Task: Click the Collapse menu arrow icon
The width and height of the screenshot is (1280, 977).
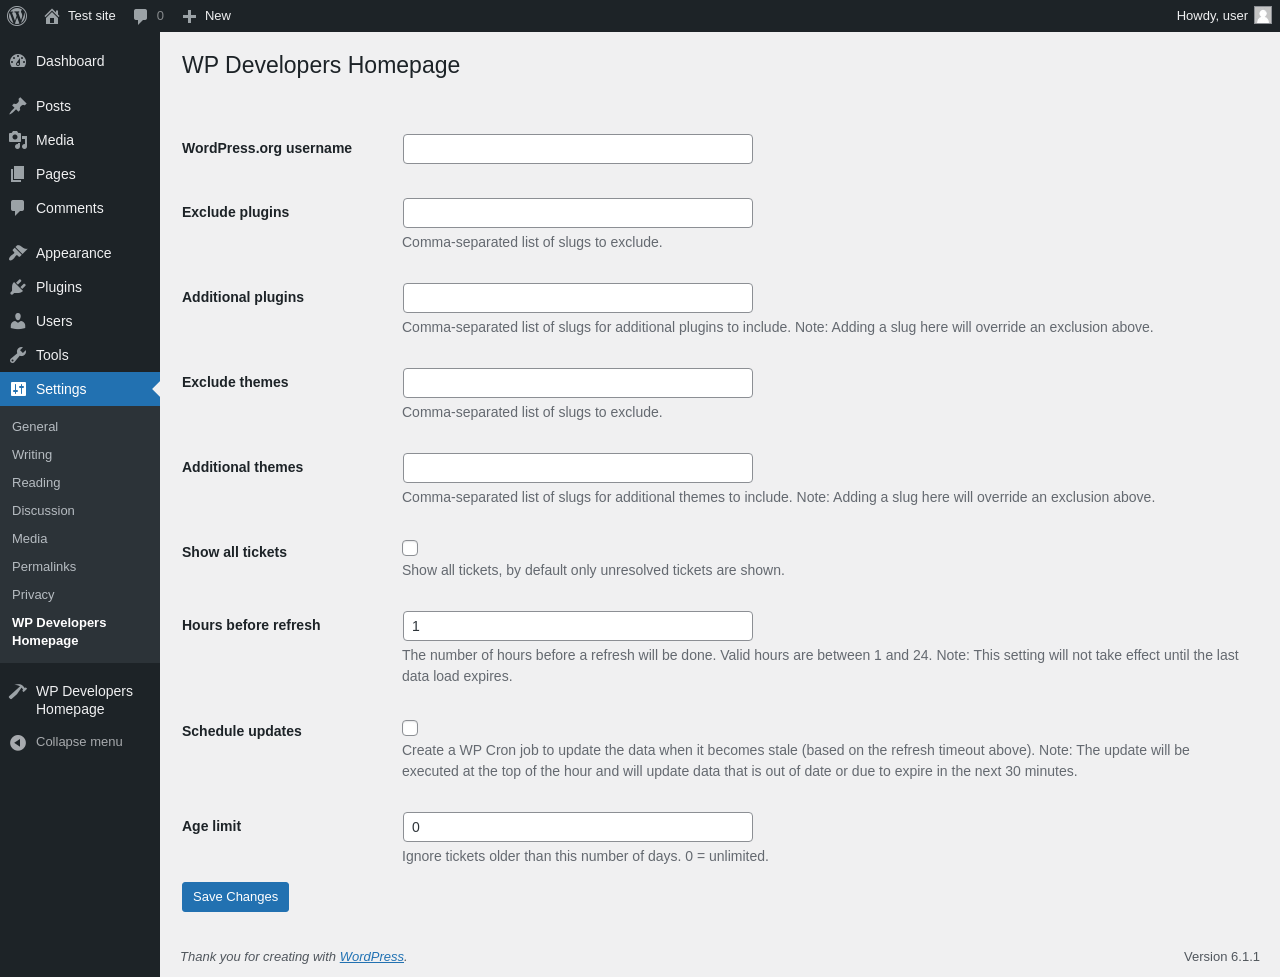Action: (x=18, y=742)
